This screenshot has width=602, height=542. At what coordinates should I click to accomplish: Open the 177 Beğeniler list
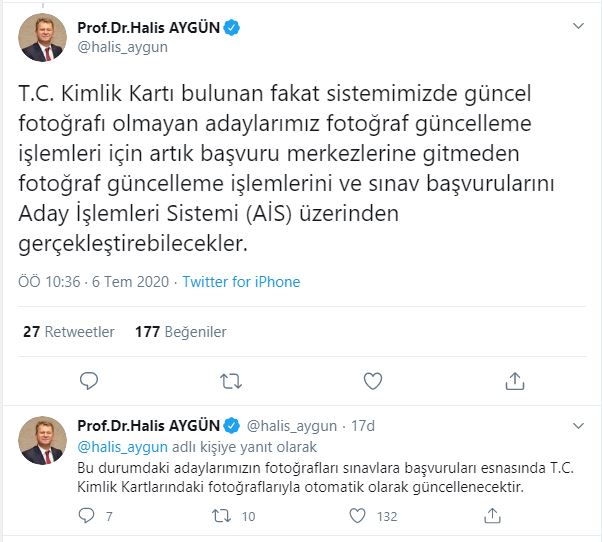181,331
